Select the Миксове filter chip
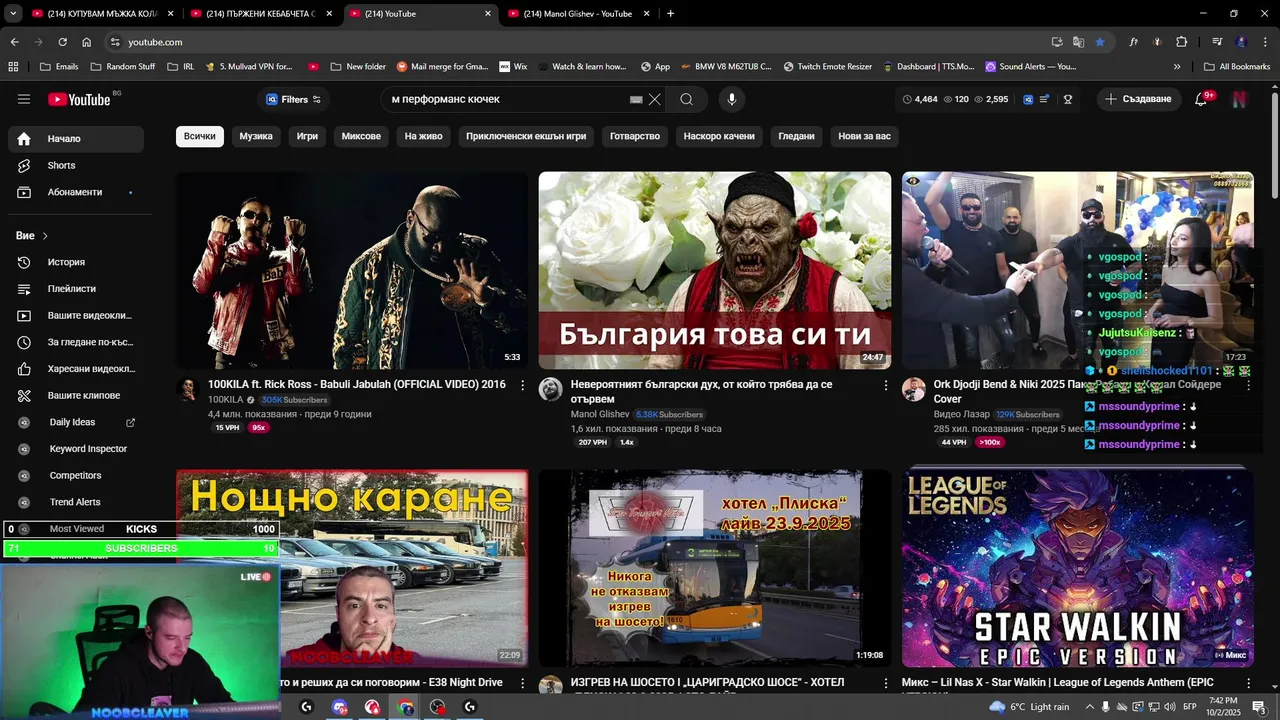The height and width of the screenshot is (720, 1280). click(361, 136)
